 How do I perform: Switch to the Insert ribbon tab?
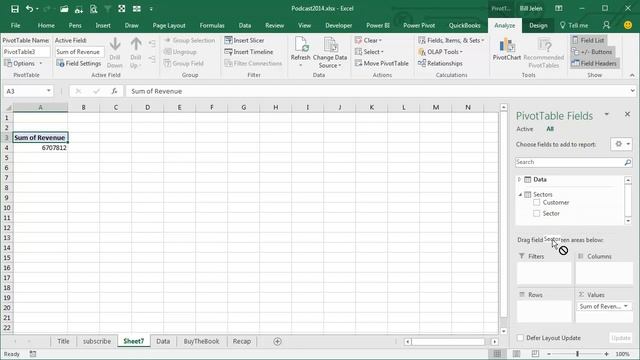pos(103,25)
